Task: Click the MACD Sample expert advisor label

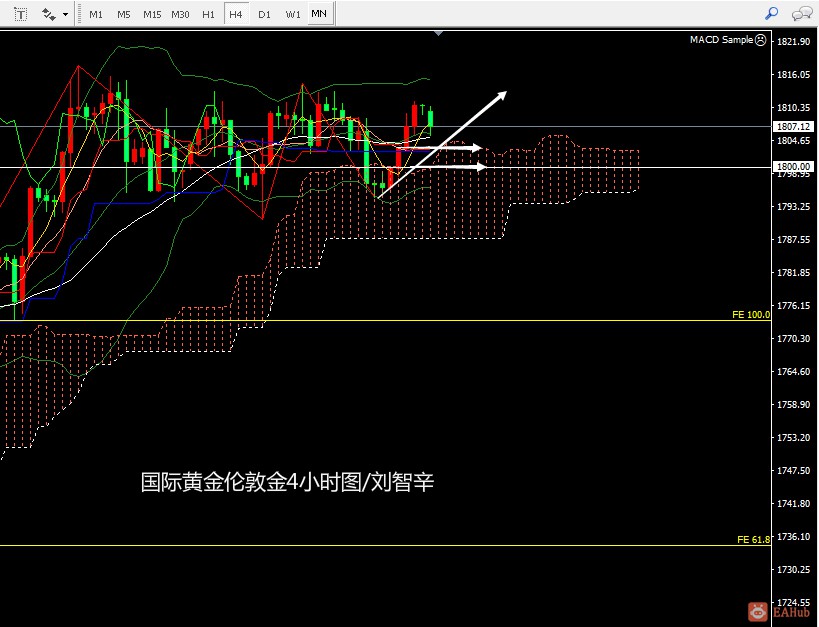Action: pos(721,40)
